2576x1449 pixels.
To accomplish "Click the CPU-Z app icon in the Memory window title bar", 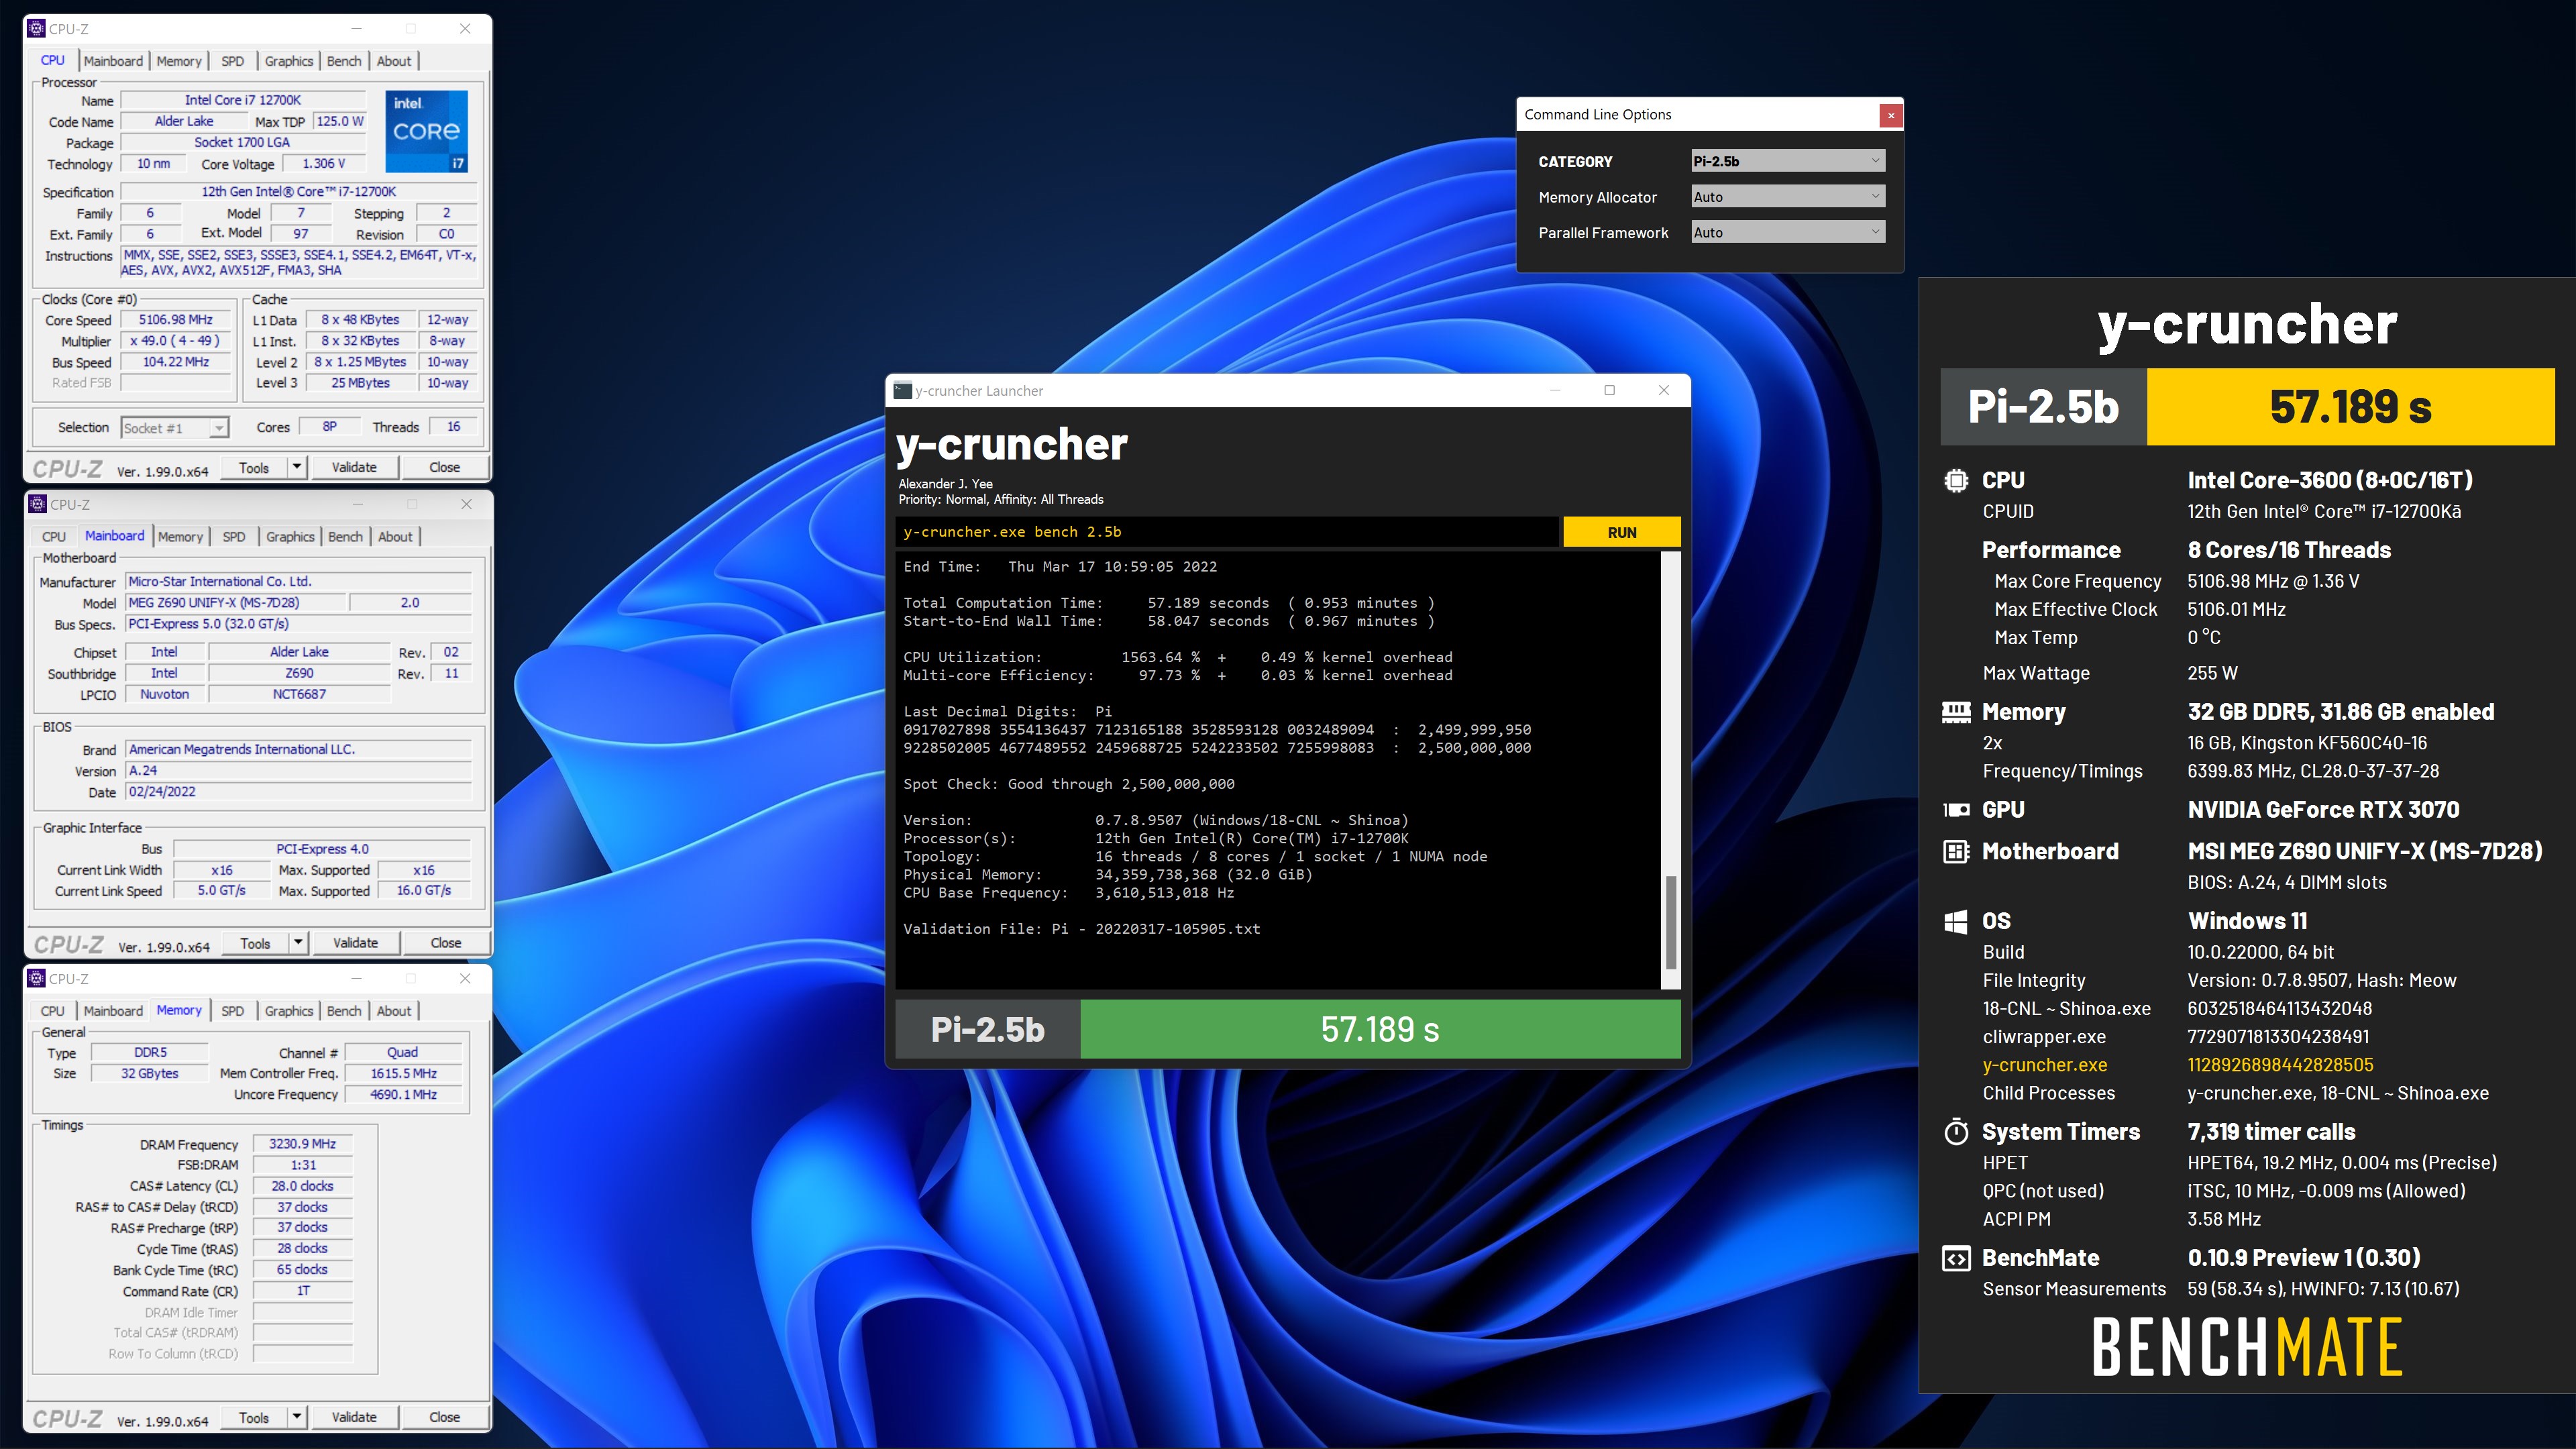I will pos(37,978).
